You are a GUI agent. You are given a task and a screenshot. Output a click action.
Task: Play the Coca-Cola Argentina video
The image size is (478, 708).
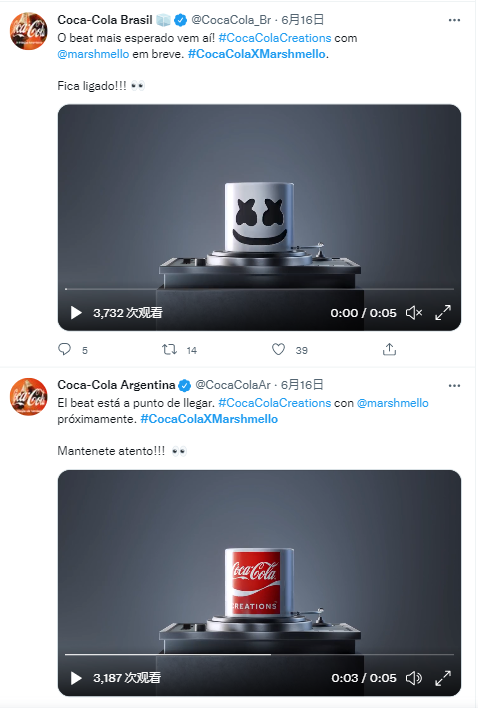click(76, 678)
